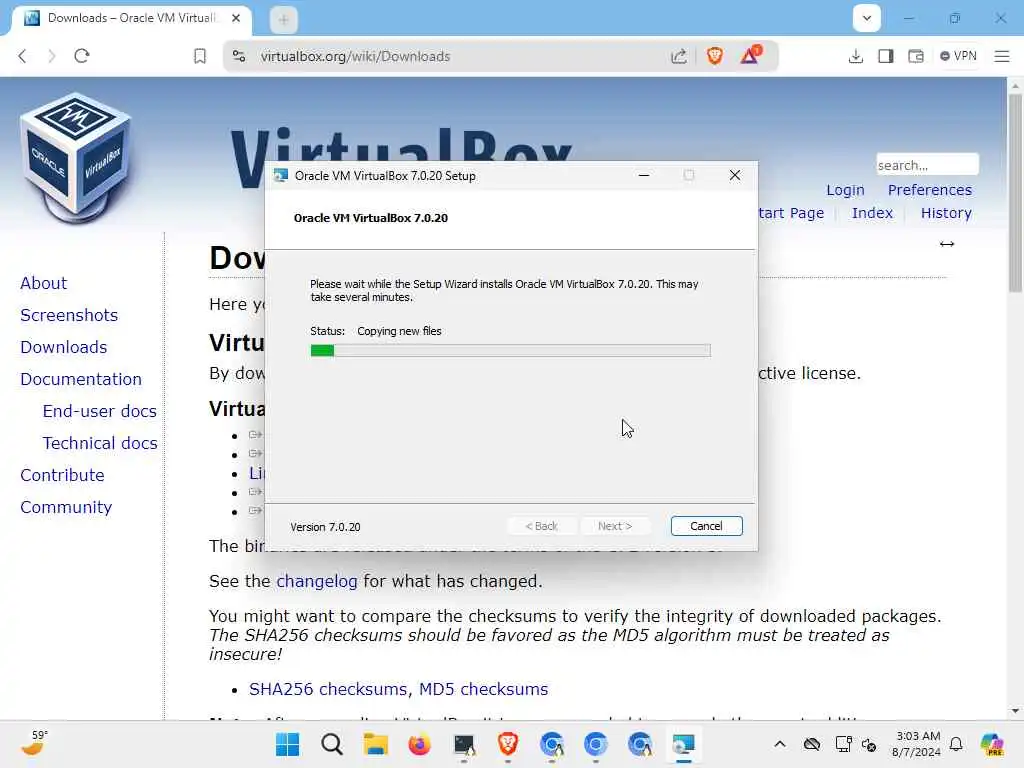Reload the VirtualBox downloads page
Screen dimensions: 1024x768
coord(82,56)
